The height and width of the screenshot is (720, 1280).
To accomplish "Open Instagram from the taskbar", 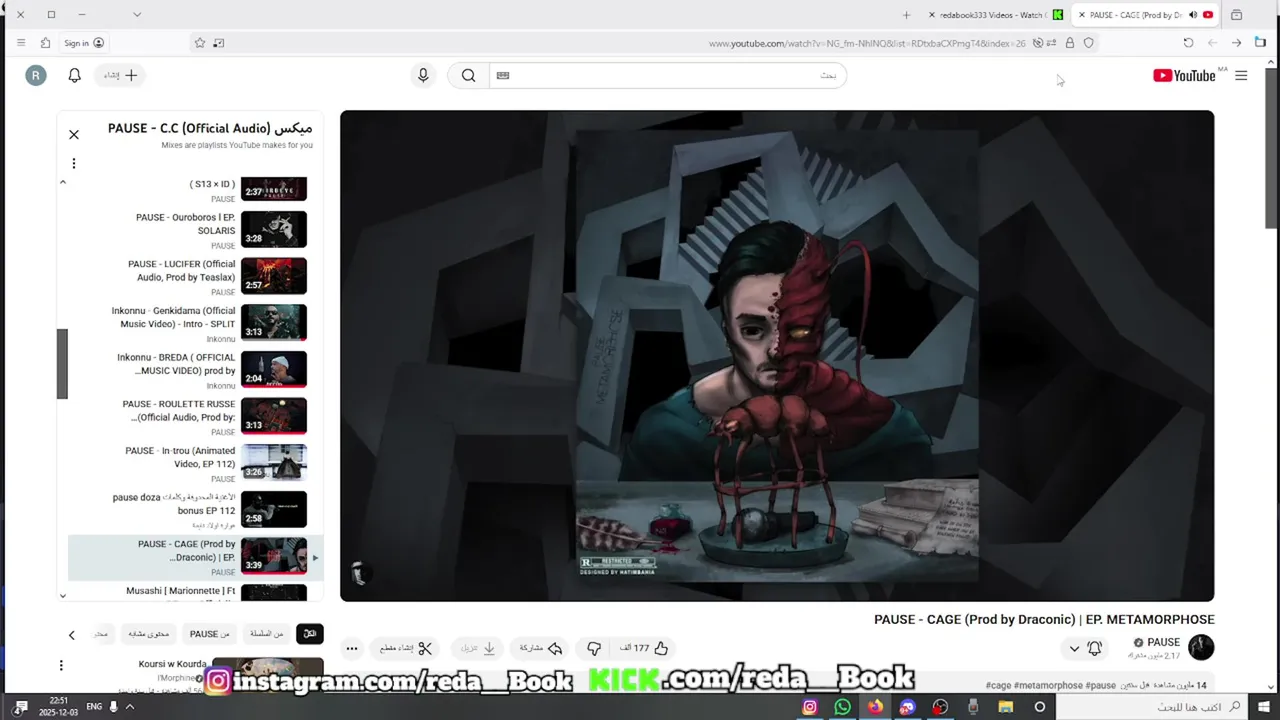I will tap(810, 707).
